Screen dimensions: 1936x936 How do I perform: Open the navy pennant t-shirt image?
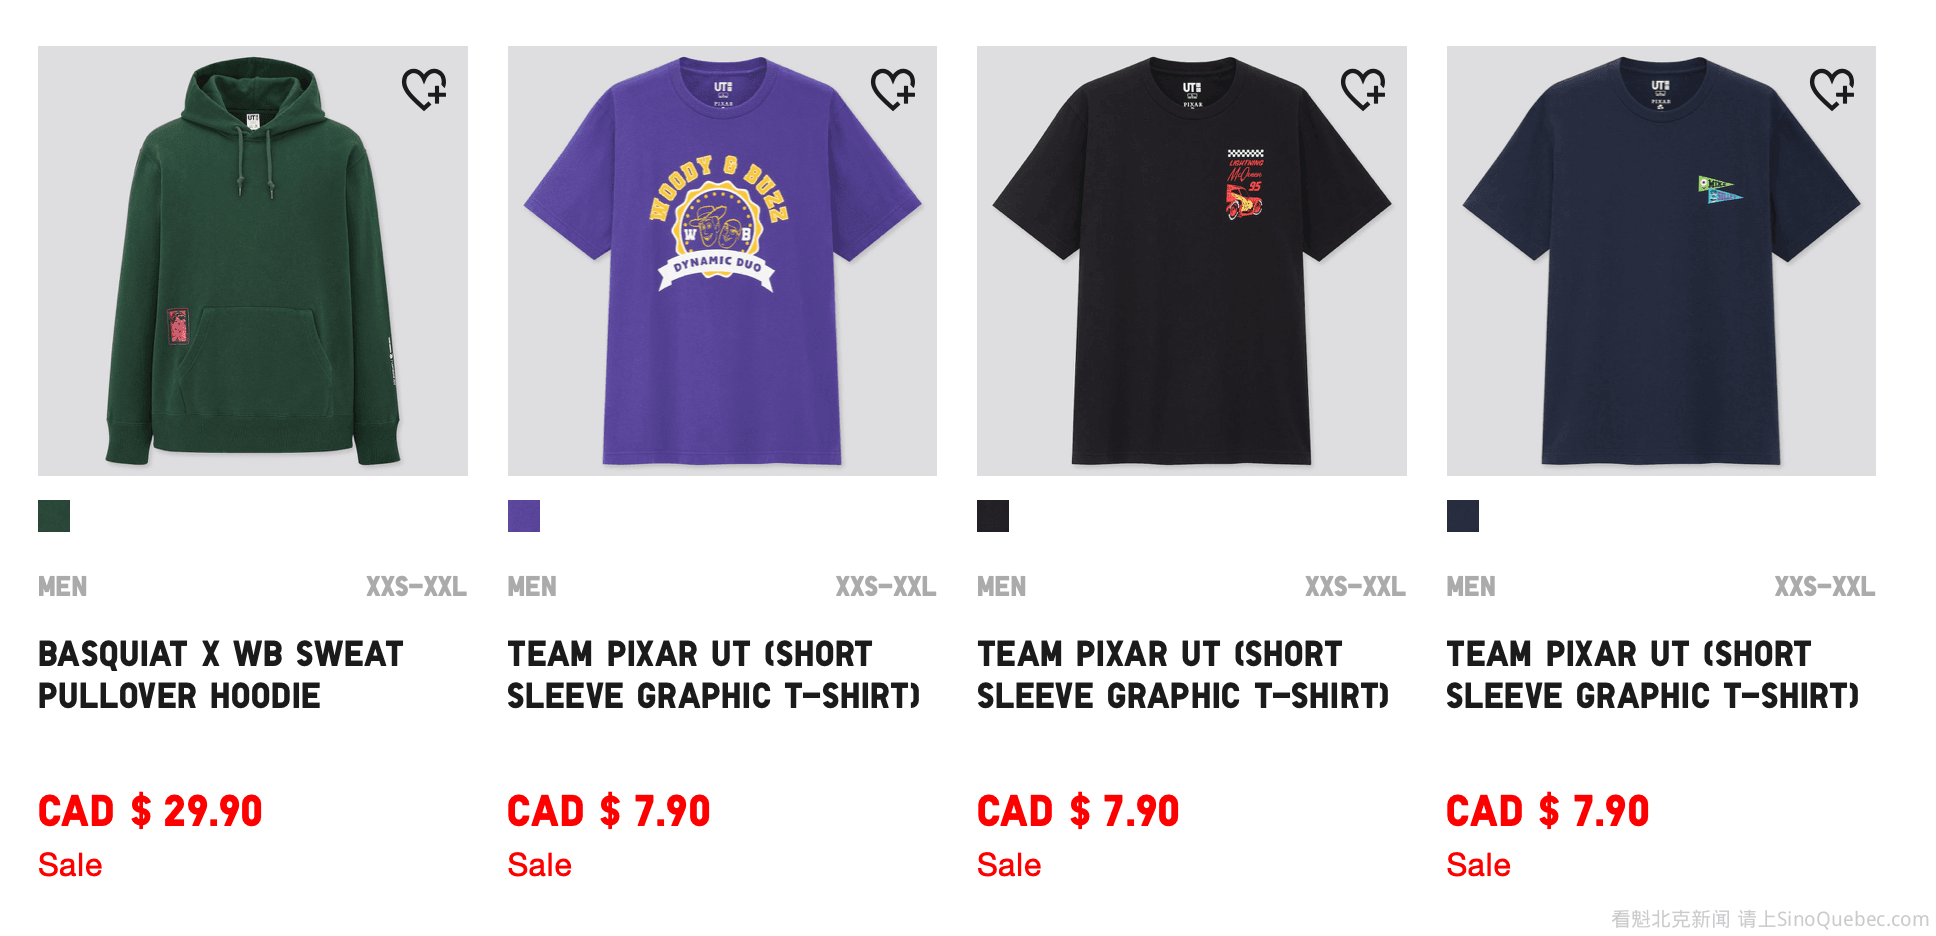(x=1661, y=261)
